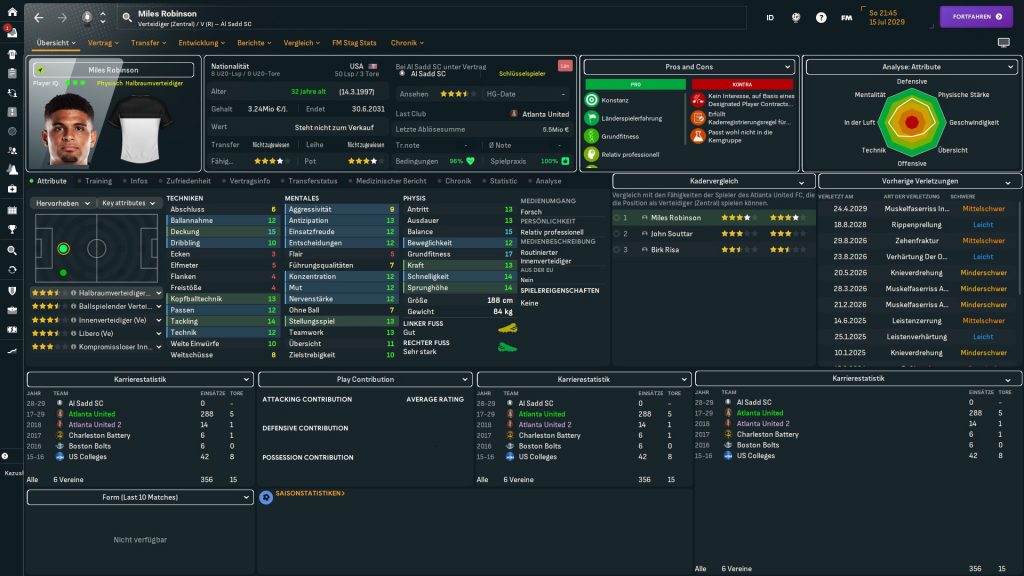1024x576 pixels.
Task: Go back using the left arrow
Action: coord(39,17)
